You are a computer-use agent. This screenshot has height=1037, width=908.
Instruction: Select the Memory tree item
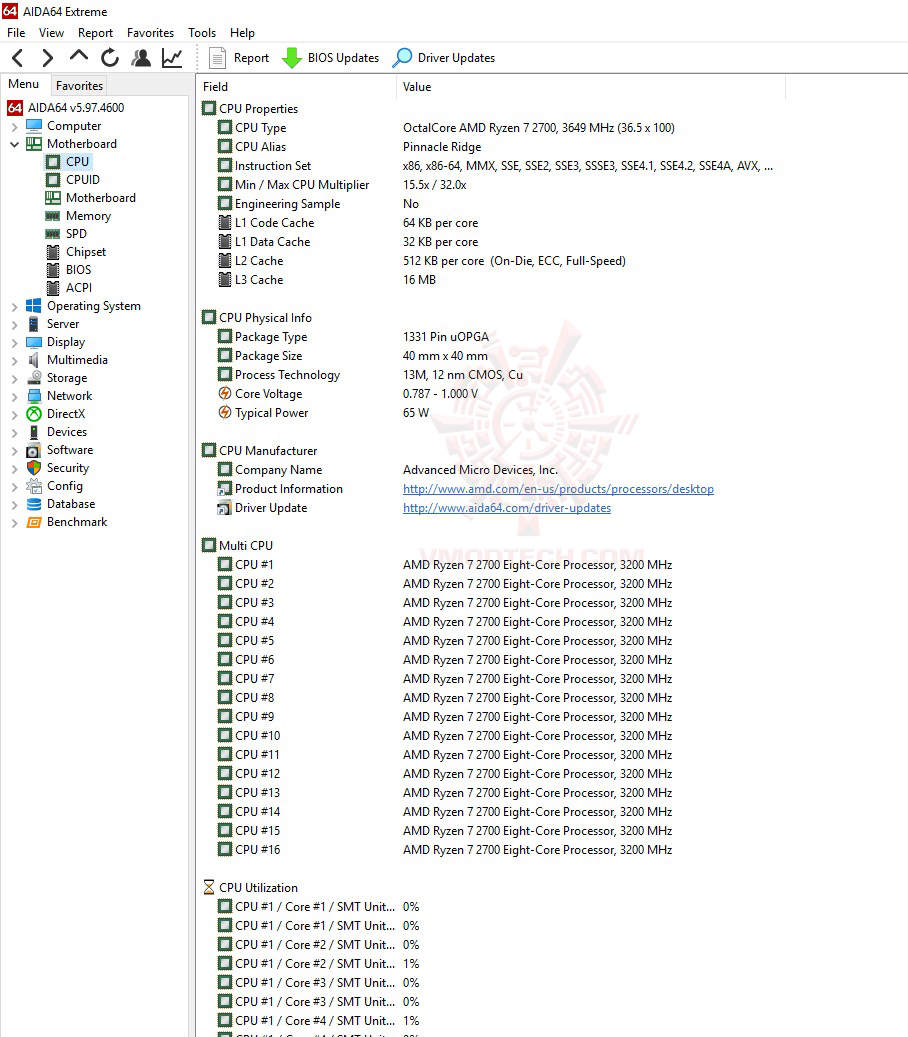88,216
